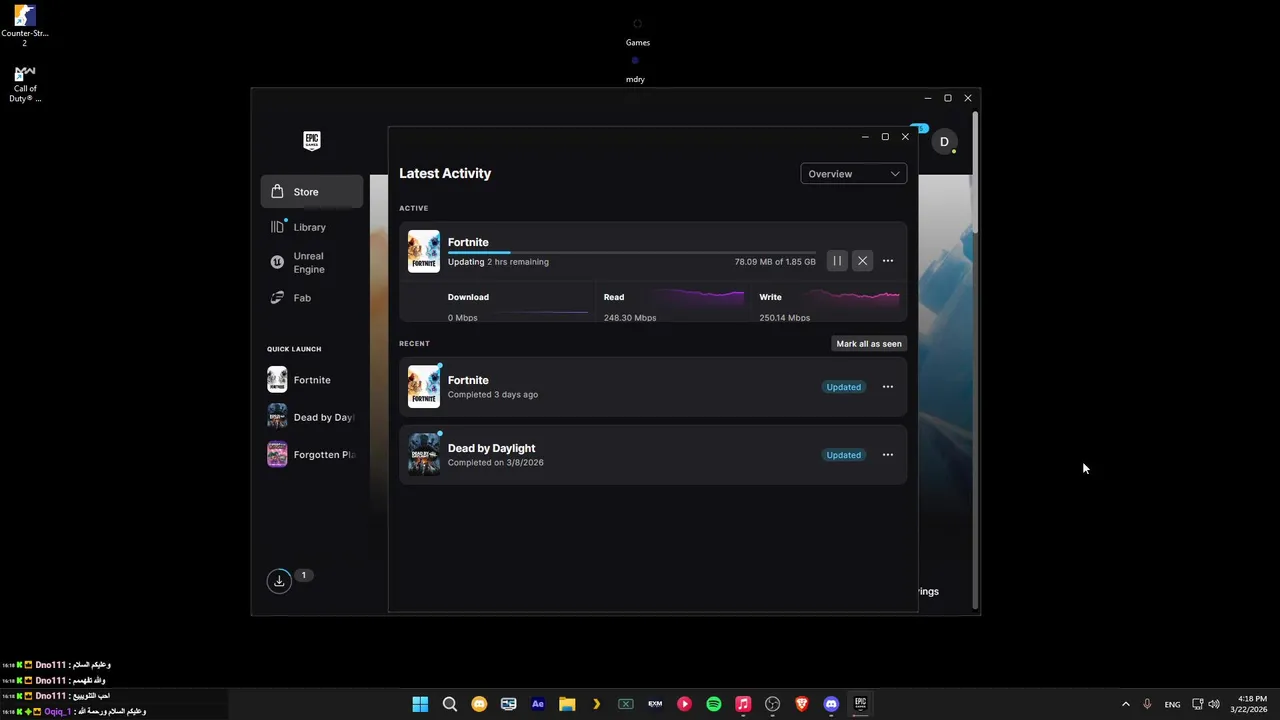Open taskbar Search
Screen dimensions: 1280x720
tap(450, 704)
